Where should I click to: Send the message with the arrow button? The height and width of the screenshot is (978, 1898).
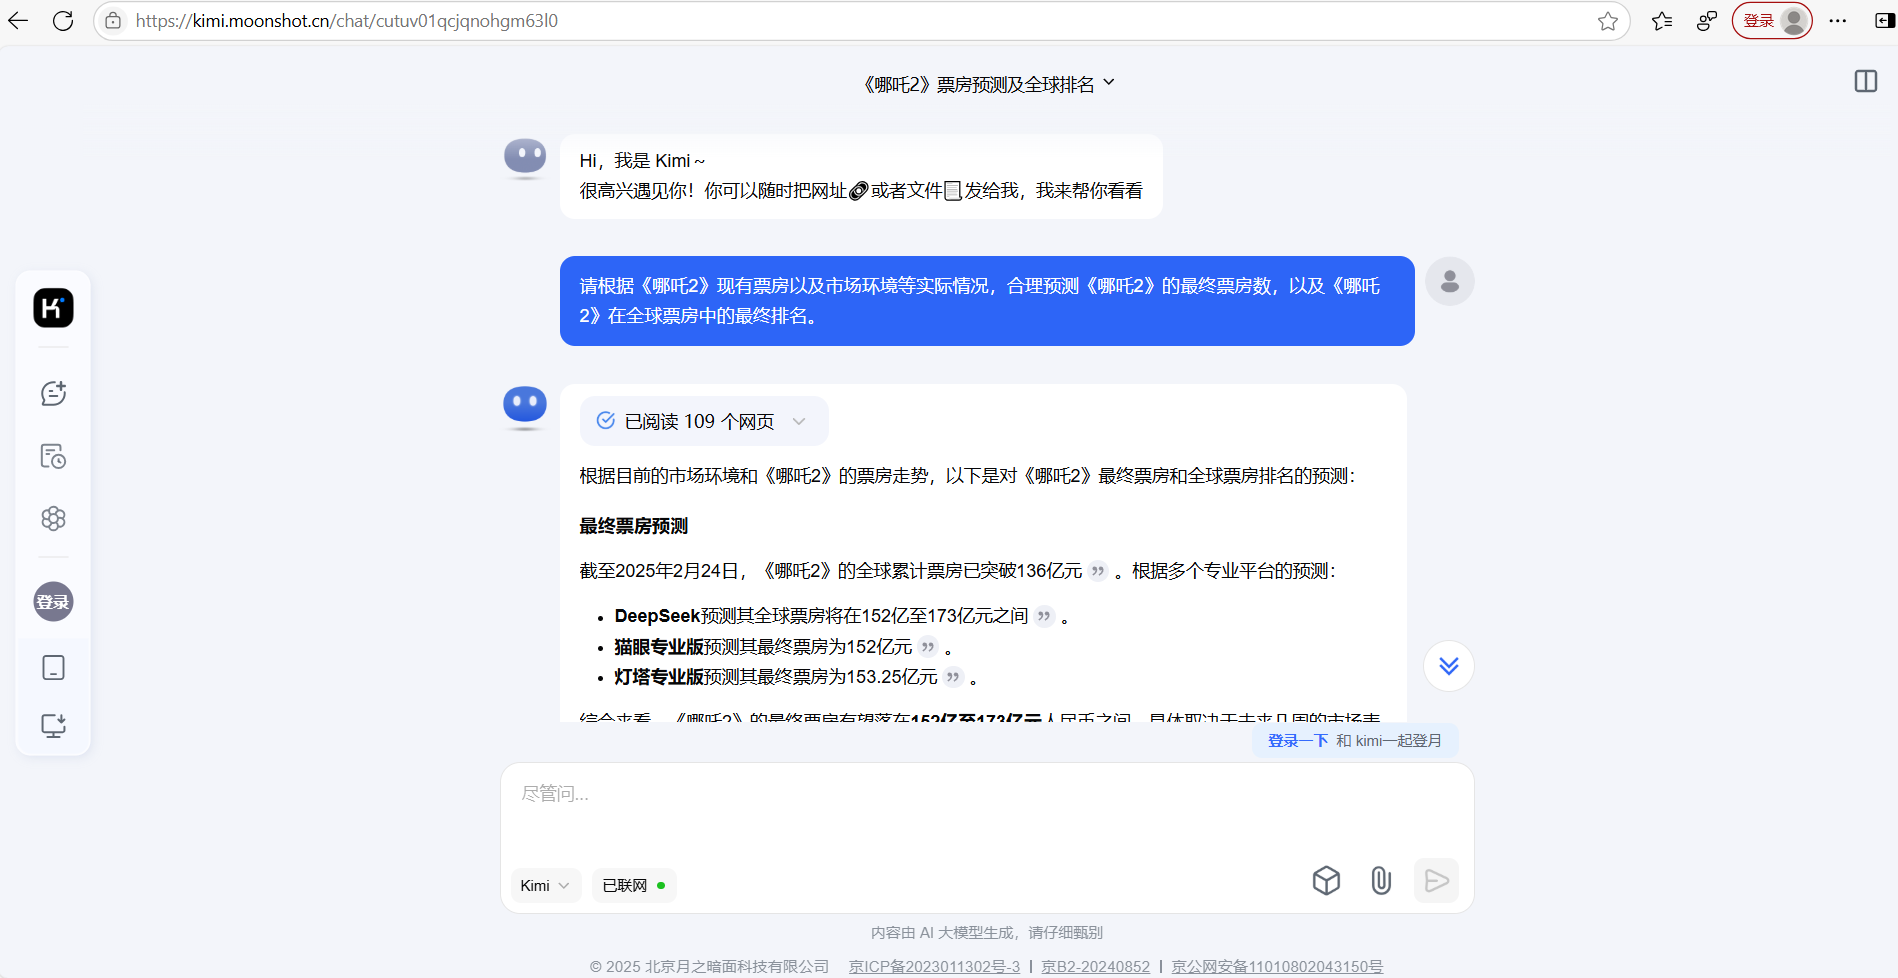point(1436,881)
